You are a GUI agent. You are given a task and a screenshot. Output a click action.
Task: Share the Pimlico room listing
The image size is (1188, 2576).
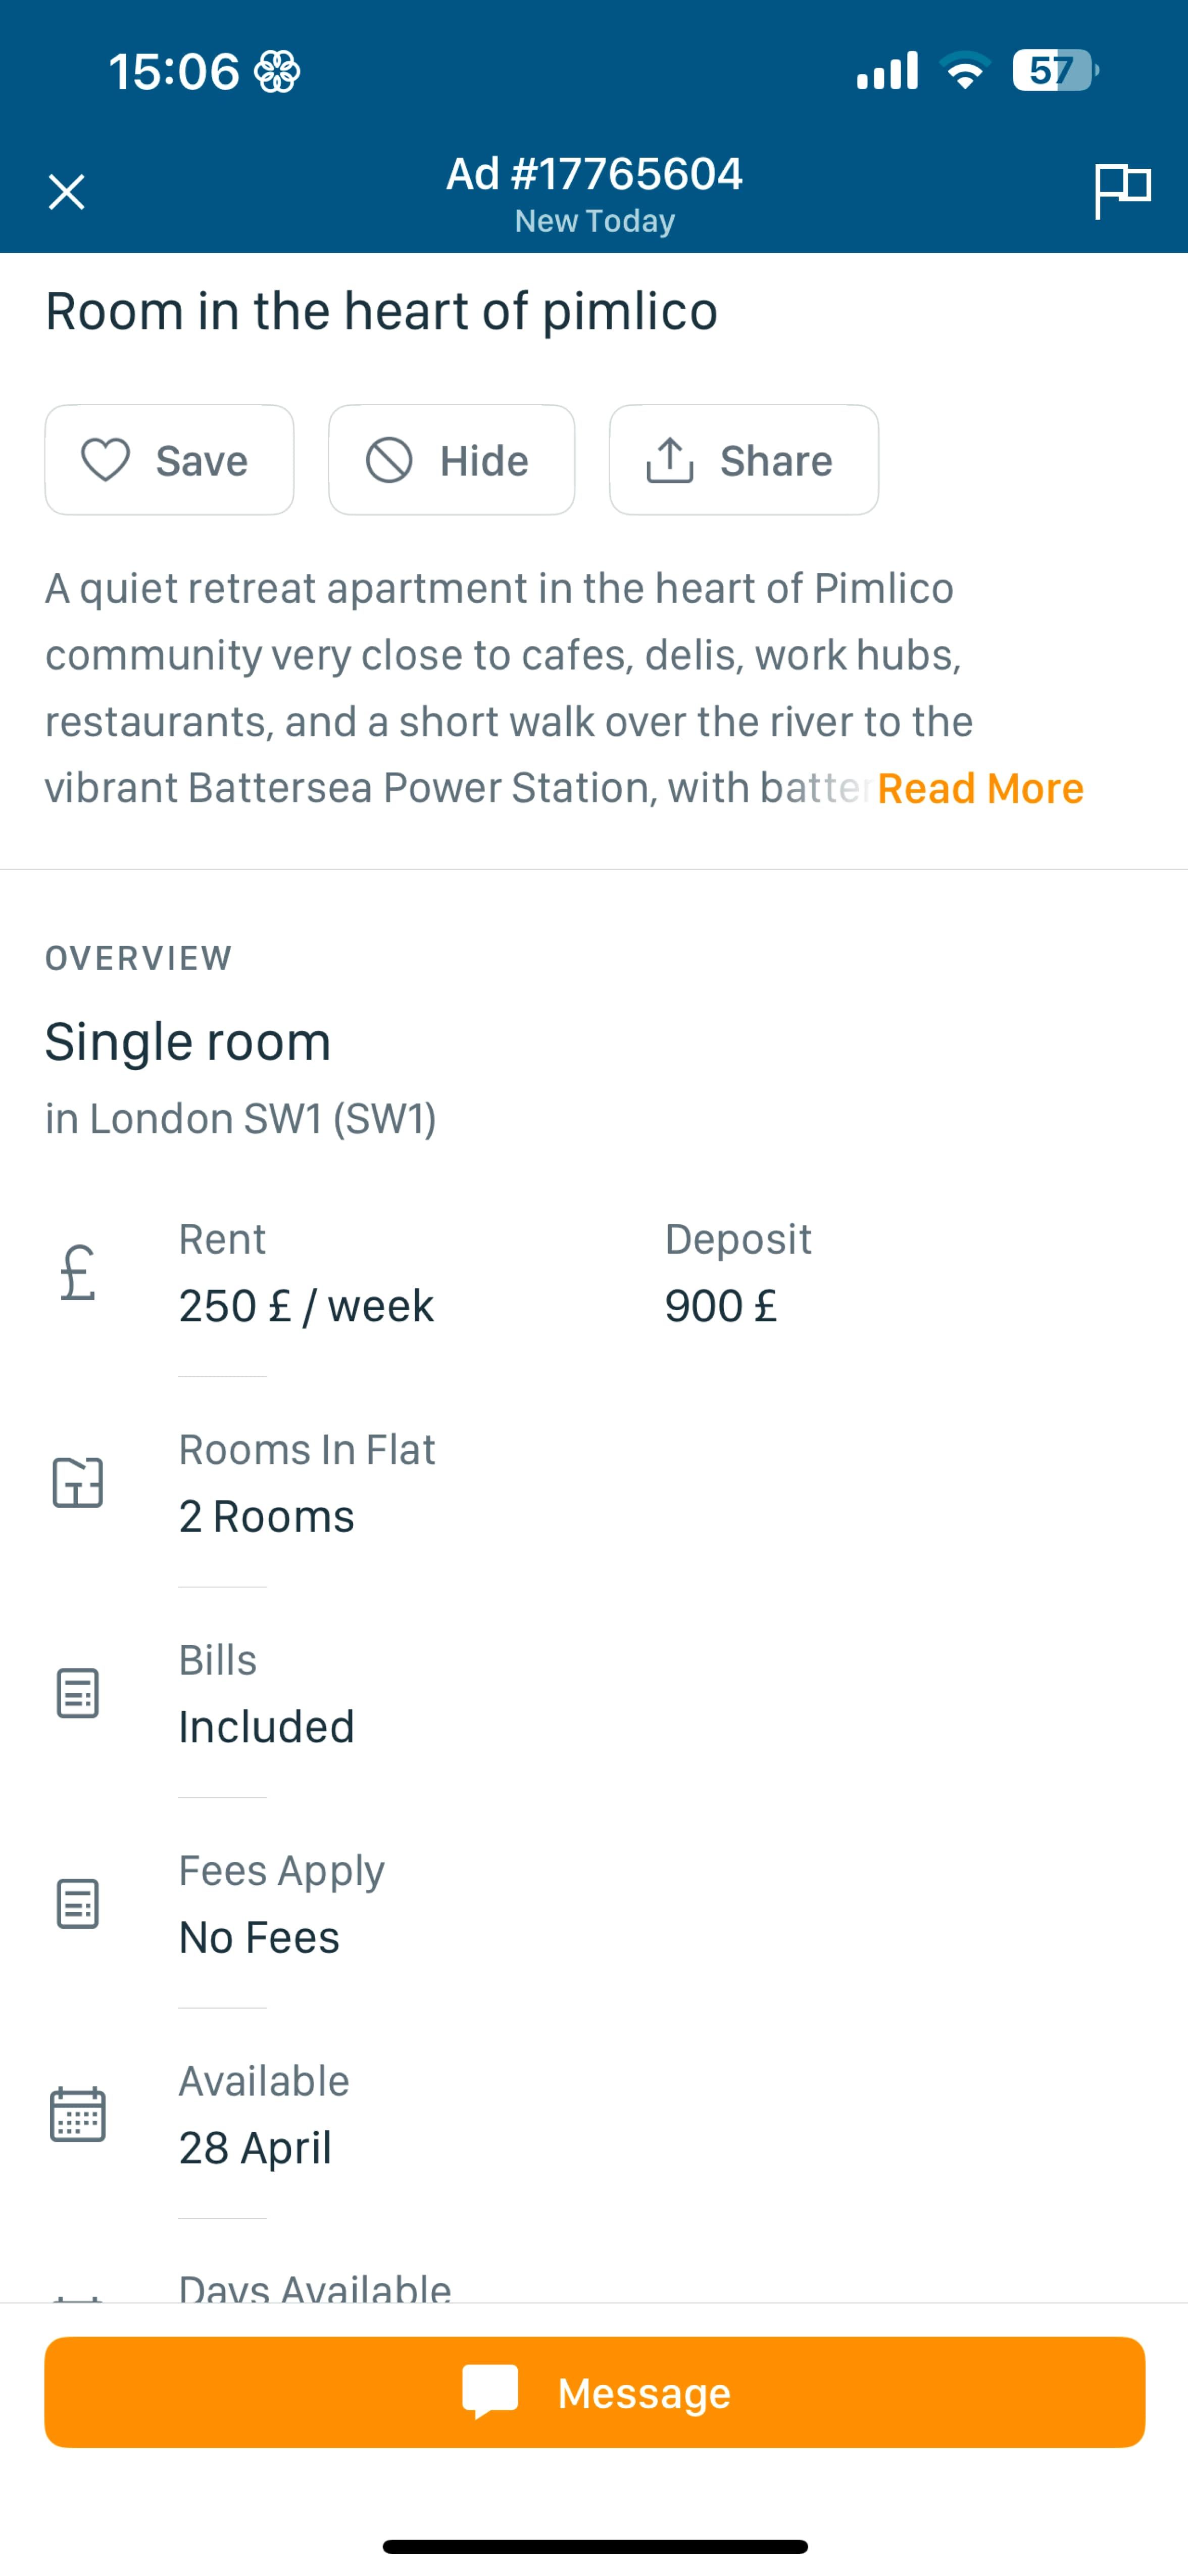click(x=743, y=460)
